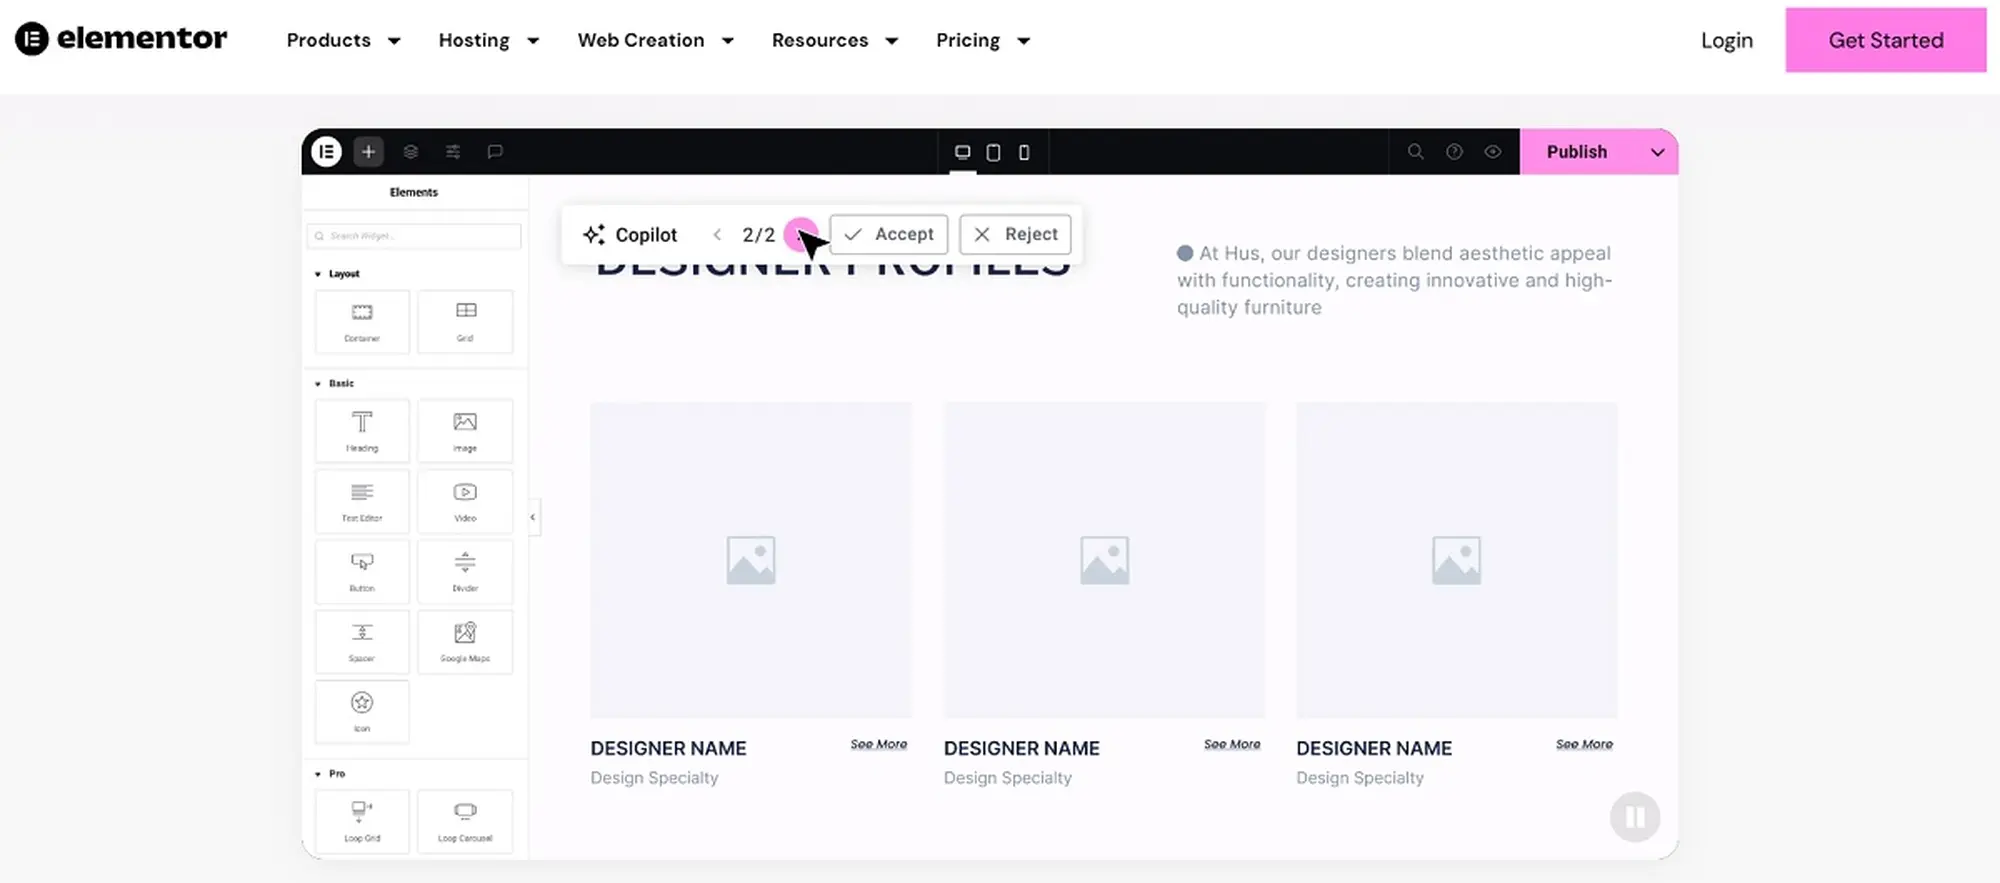Click the Elementor logo in site header
Image resolution: width=2000 pixels, height=883 pixels.
coord(121,39)
